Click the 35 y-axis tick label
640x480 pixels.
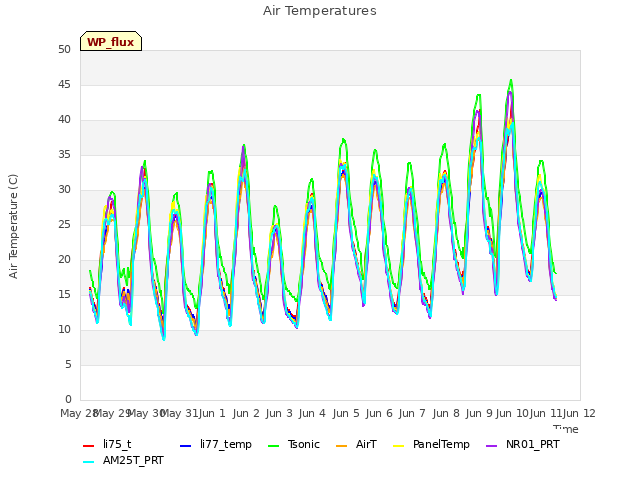point(64,154)
